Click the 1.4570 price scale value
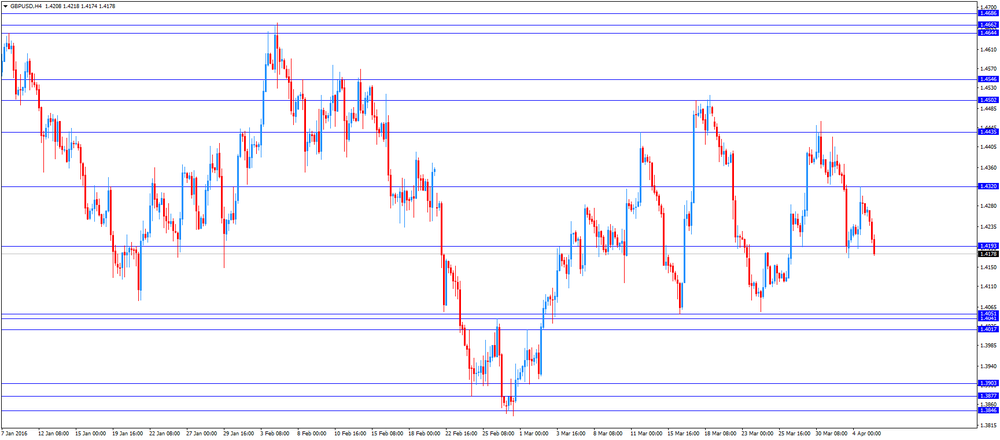This screenshot has width=1000, height=440. [988, 68]
